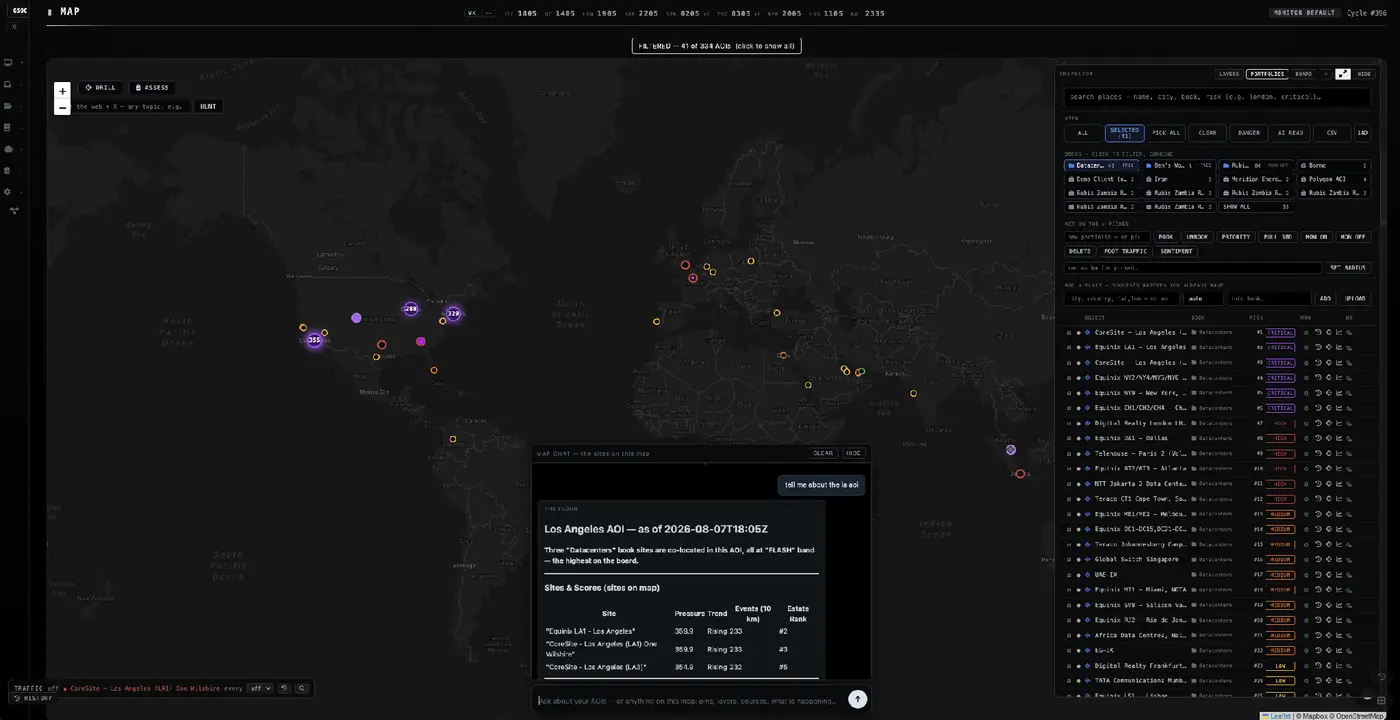Open the clipboard icon in left sidebar
Viewport: 1400px width, 720px height.
8,171
